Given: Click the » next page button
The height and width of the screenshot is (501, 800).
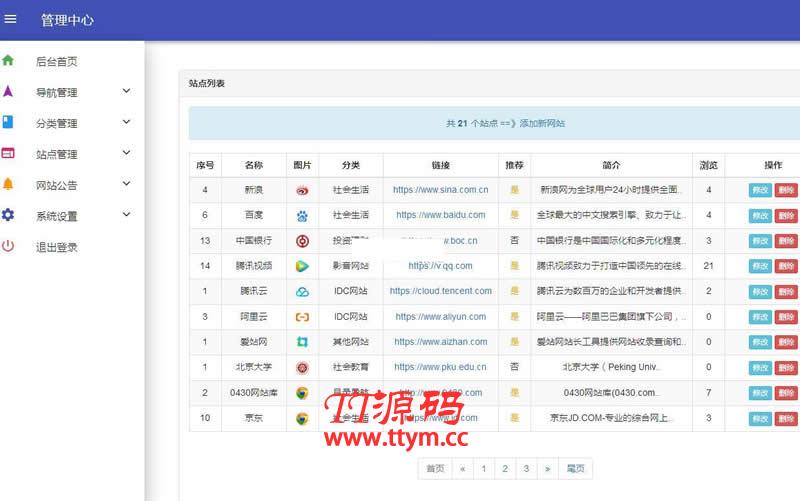Looking at the screenshot, I should [x=547, y=468].
